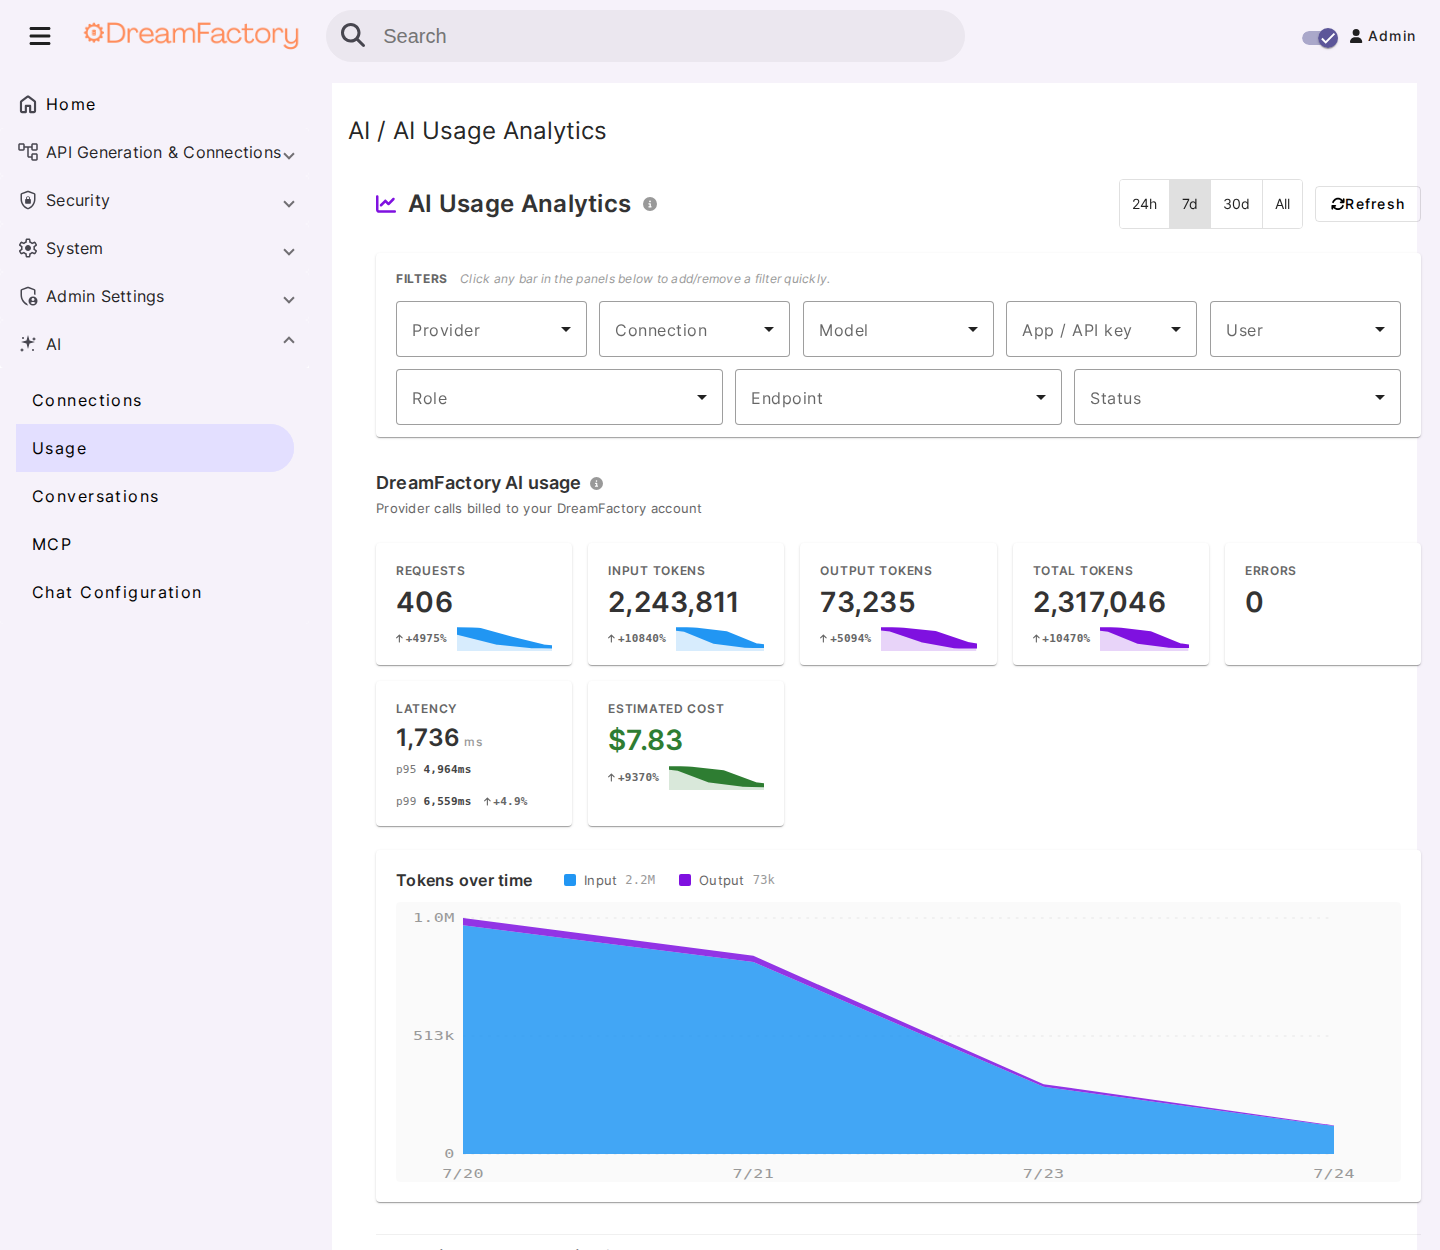Click the search magnifier icon
The width and height of the screenshot is (1440, 1250).
pyautogui.click(x=353, y=36)
